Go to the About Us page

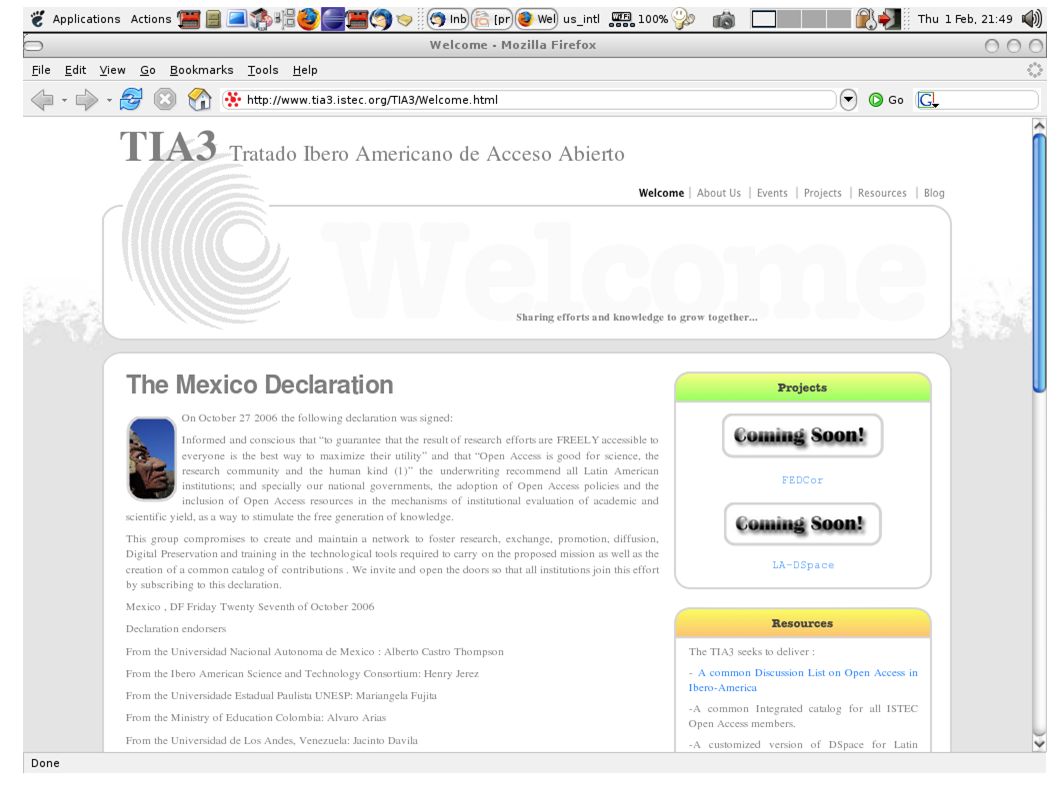click(x=719, y=193)
